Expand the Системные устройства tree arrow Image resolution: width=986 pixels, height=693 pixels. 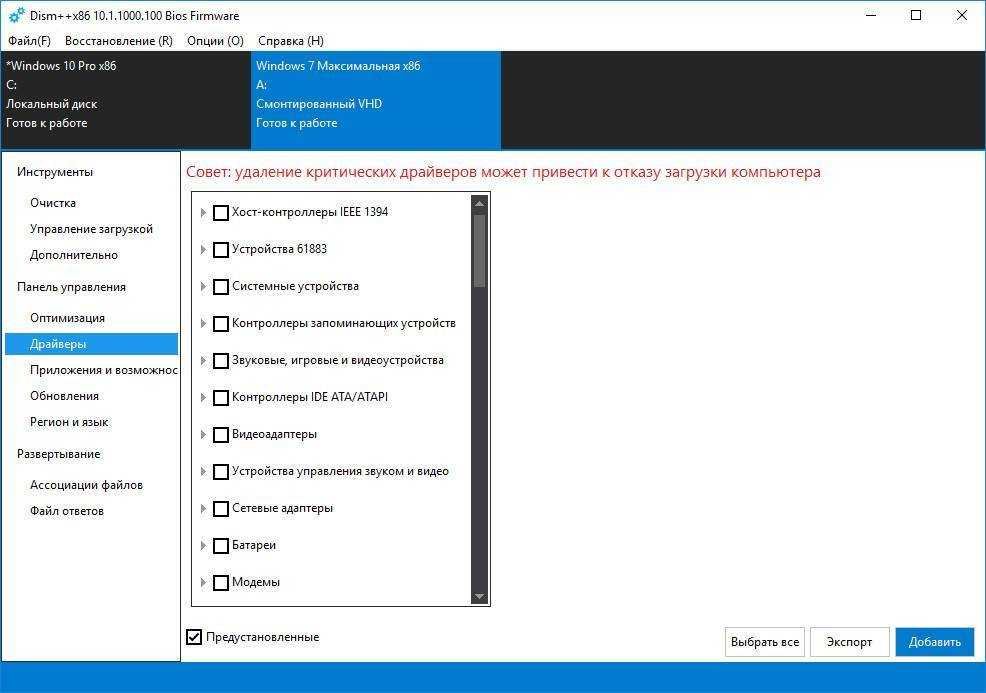(203, 287)
